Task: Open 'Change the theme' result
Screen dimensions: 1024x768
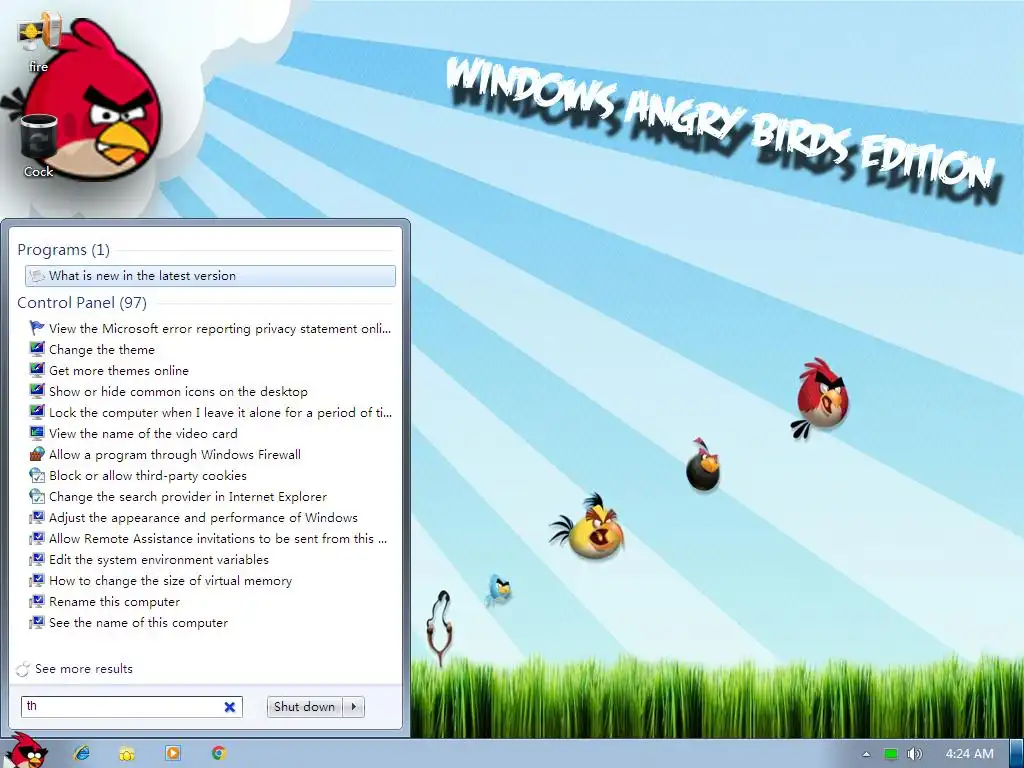Action: pyautogui.click(x=210, y=349)
